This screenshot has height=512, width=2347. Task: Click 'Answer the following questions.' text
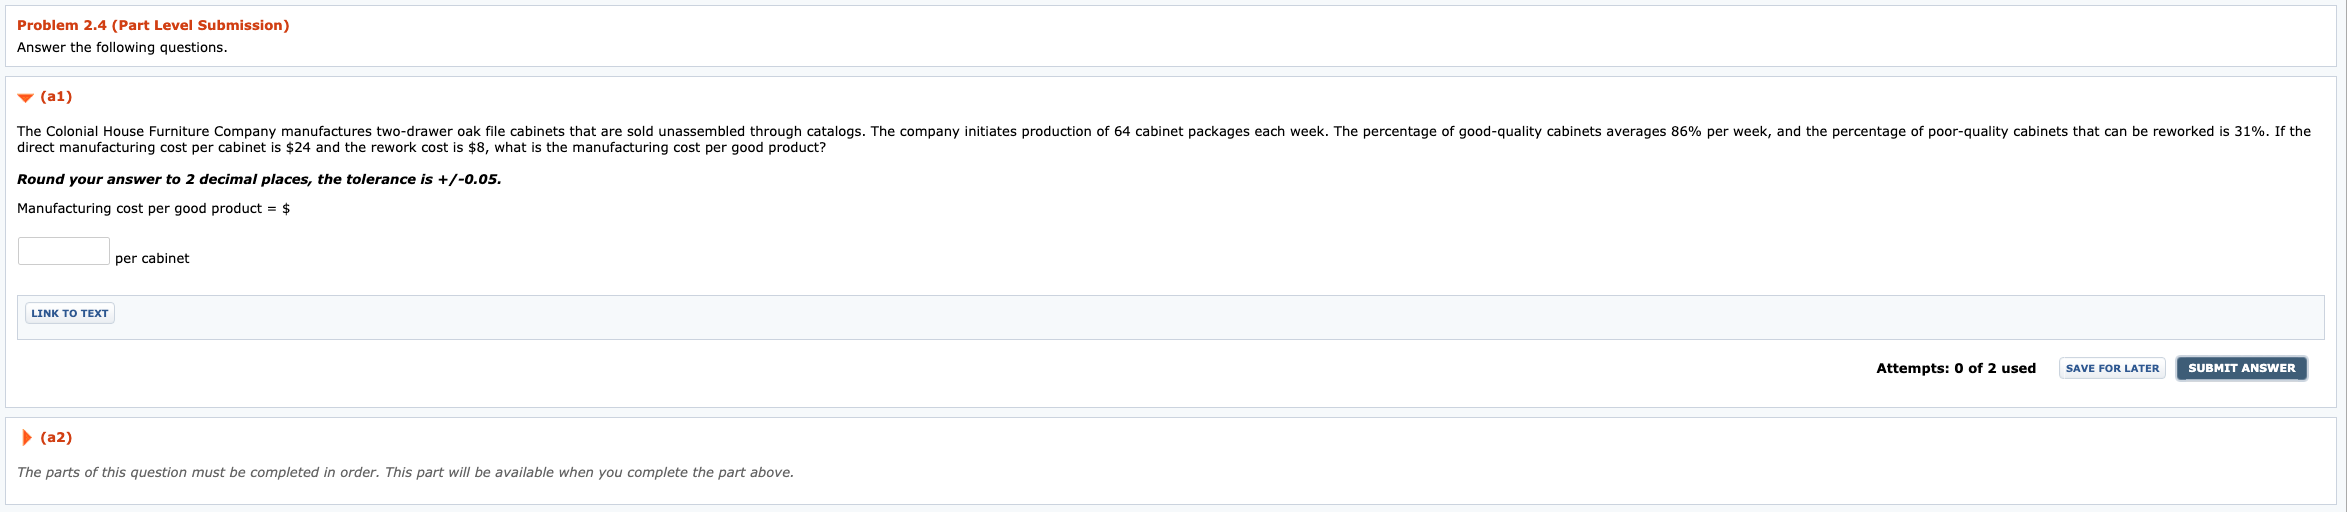[x=122, y=47]
